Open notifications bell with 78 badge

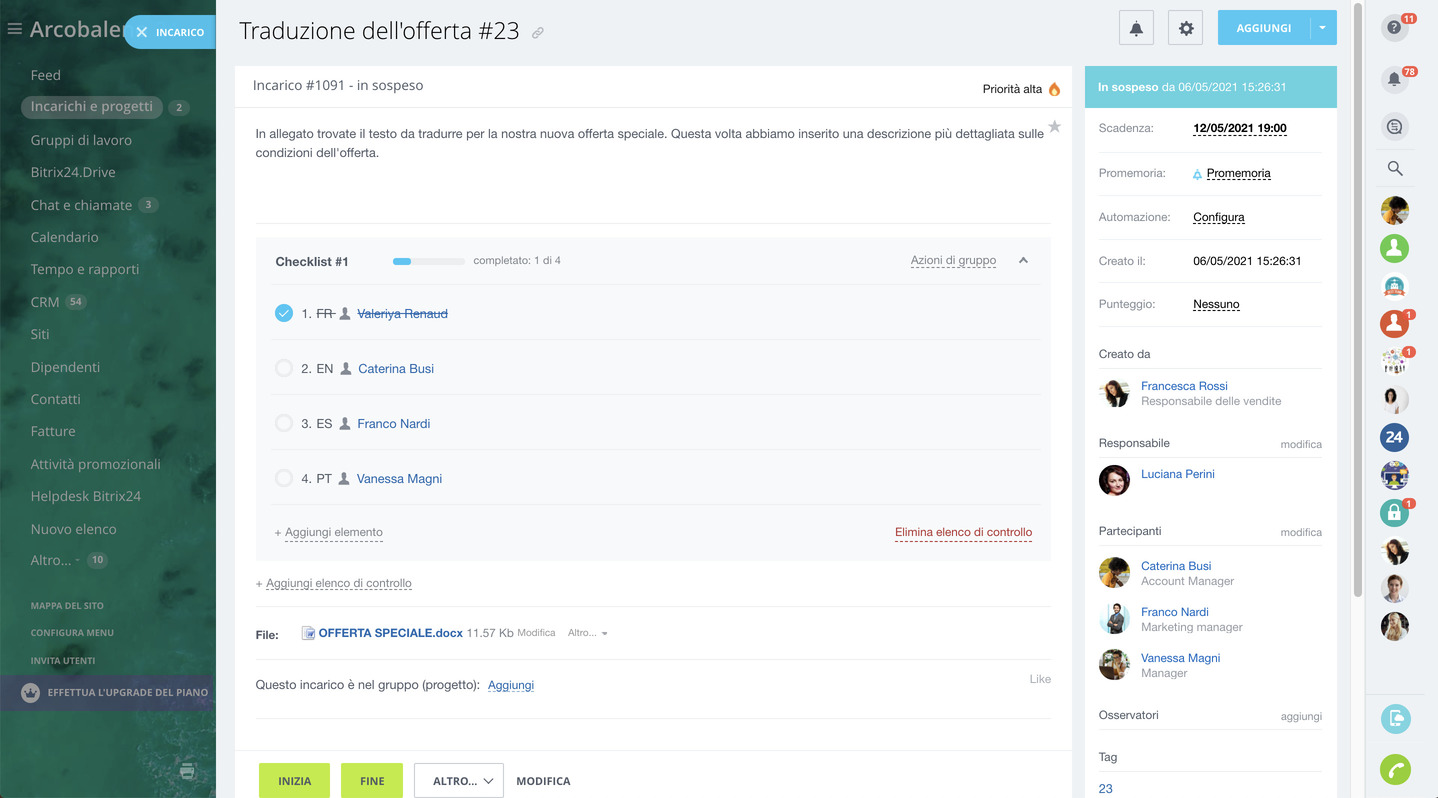[x=1394, y=80]
